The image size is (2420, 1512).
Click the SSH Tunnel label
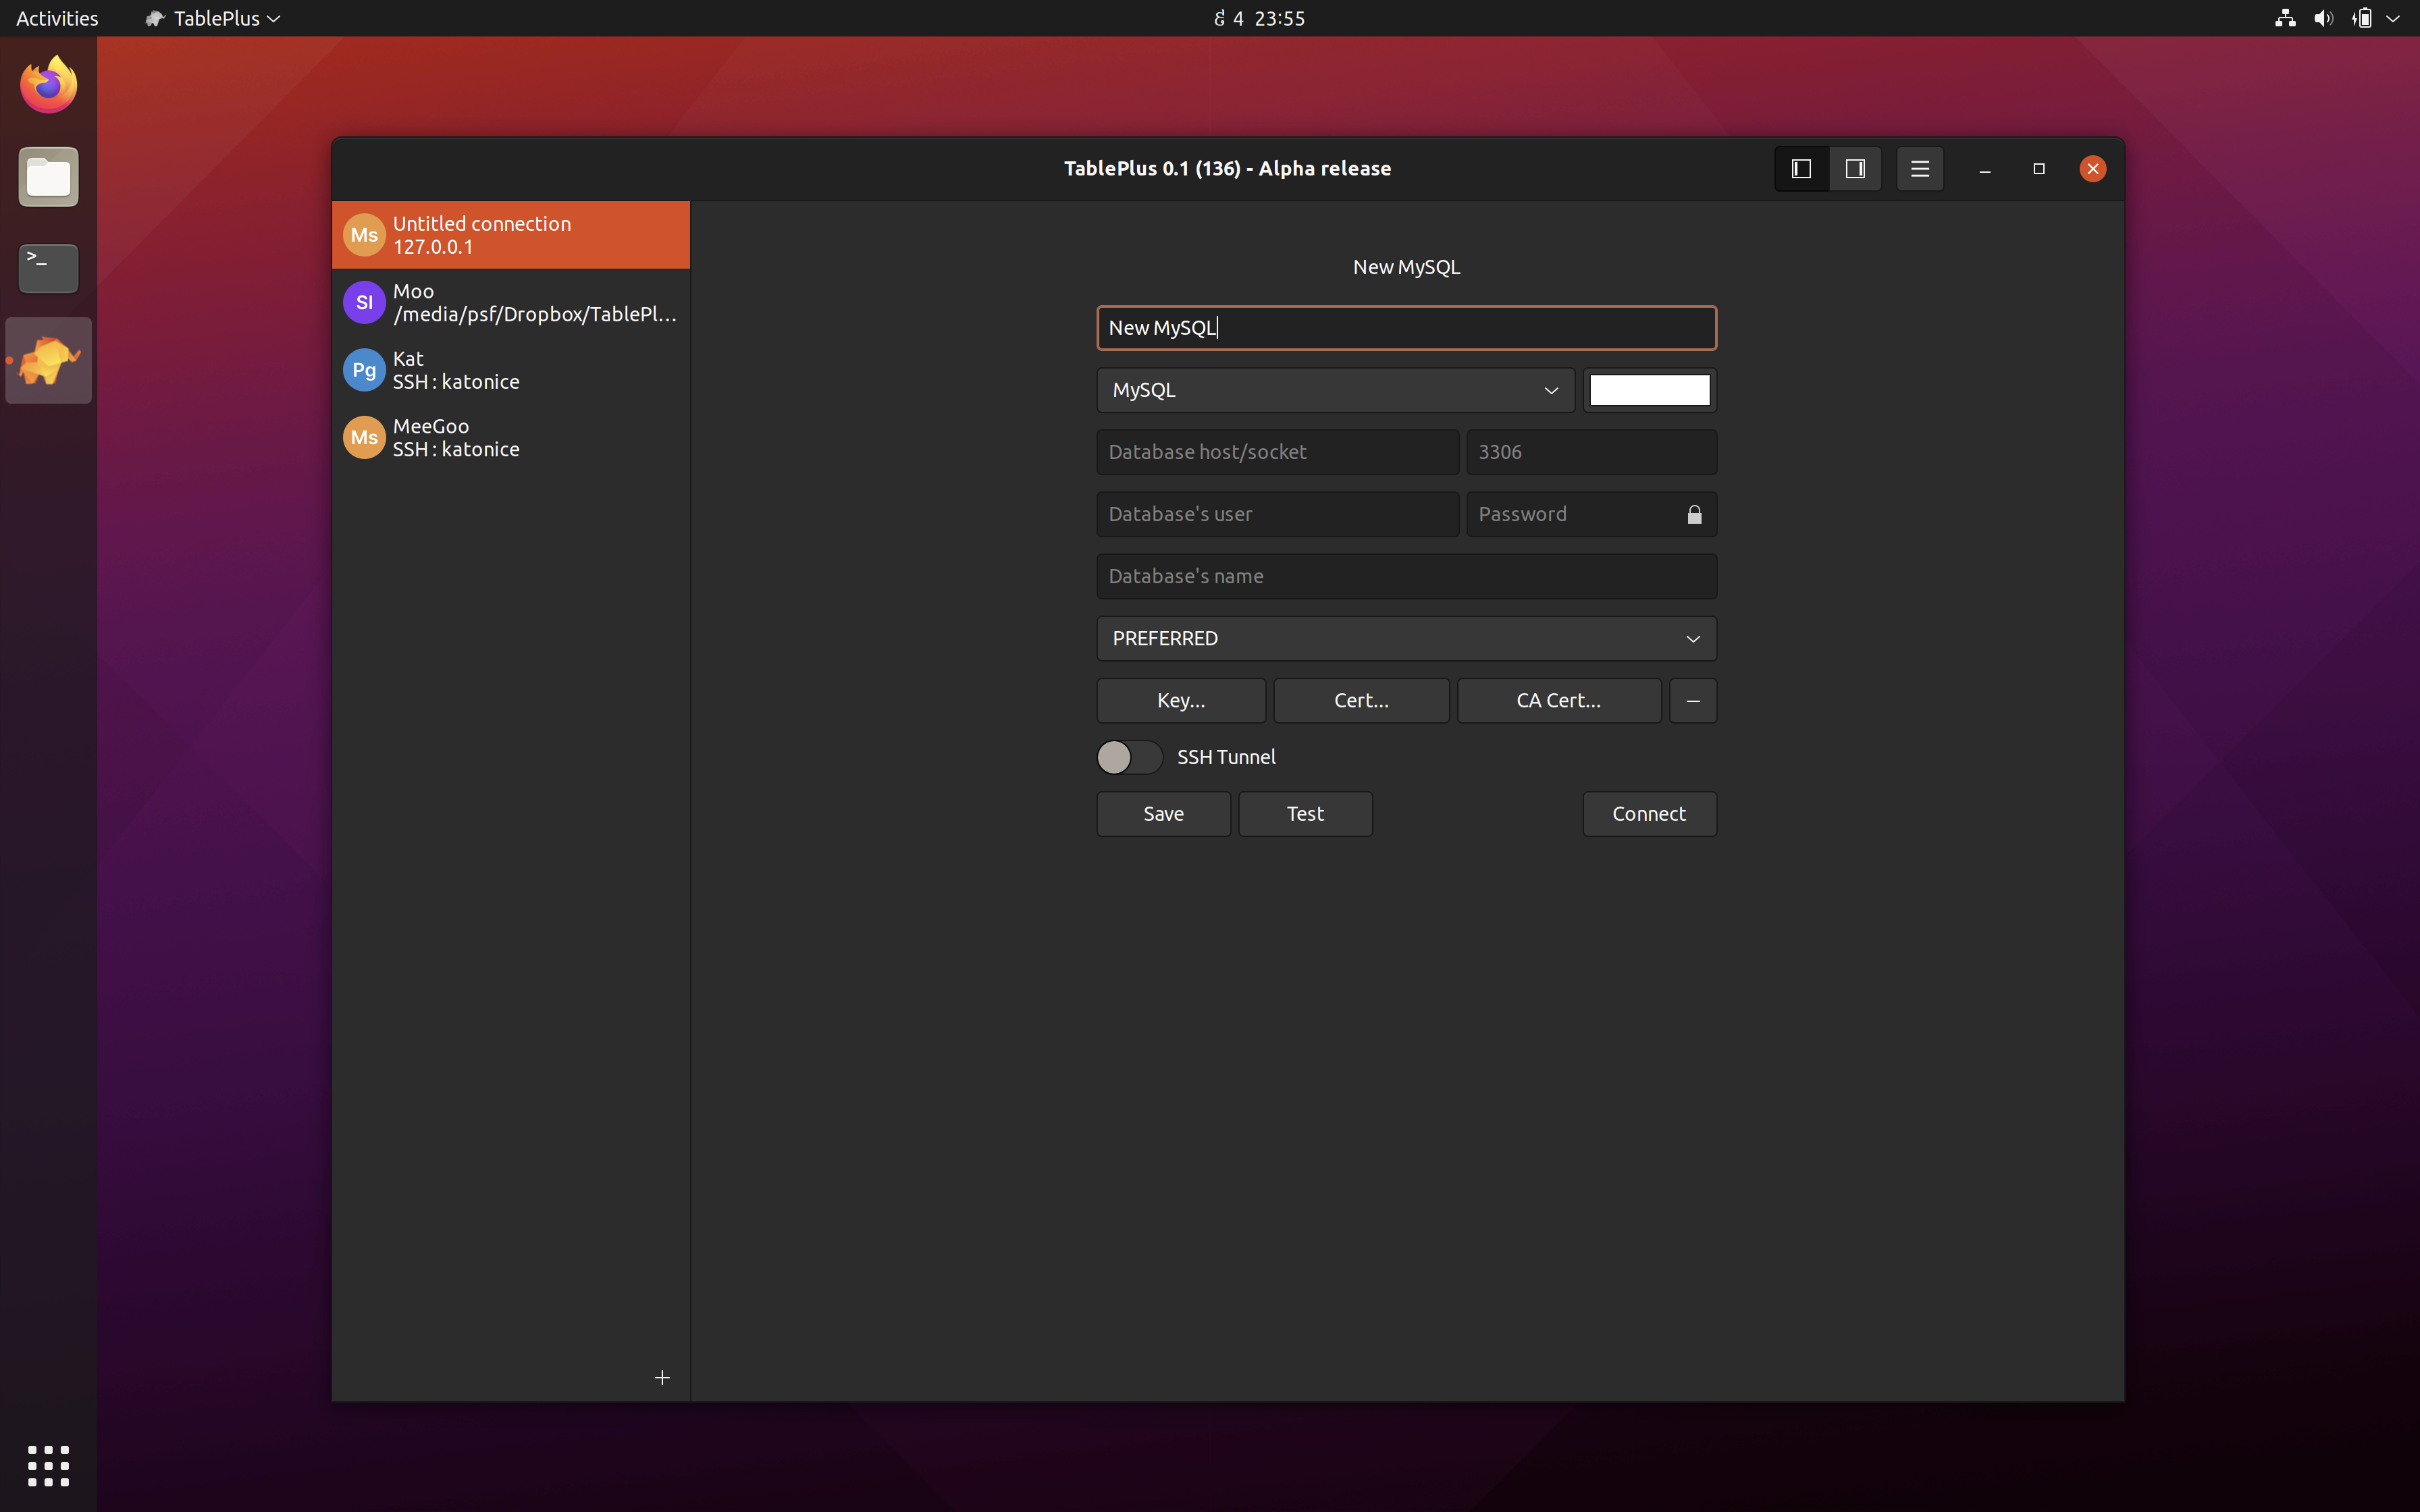(x=1226, y=757)
